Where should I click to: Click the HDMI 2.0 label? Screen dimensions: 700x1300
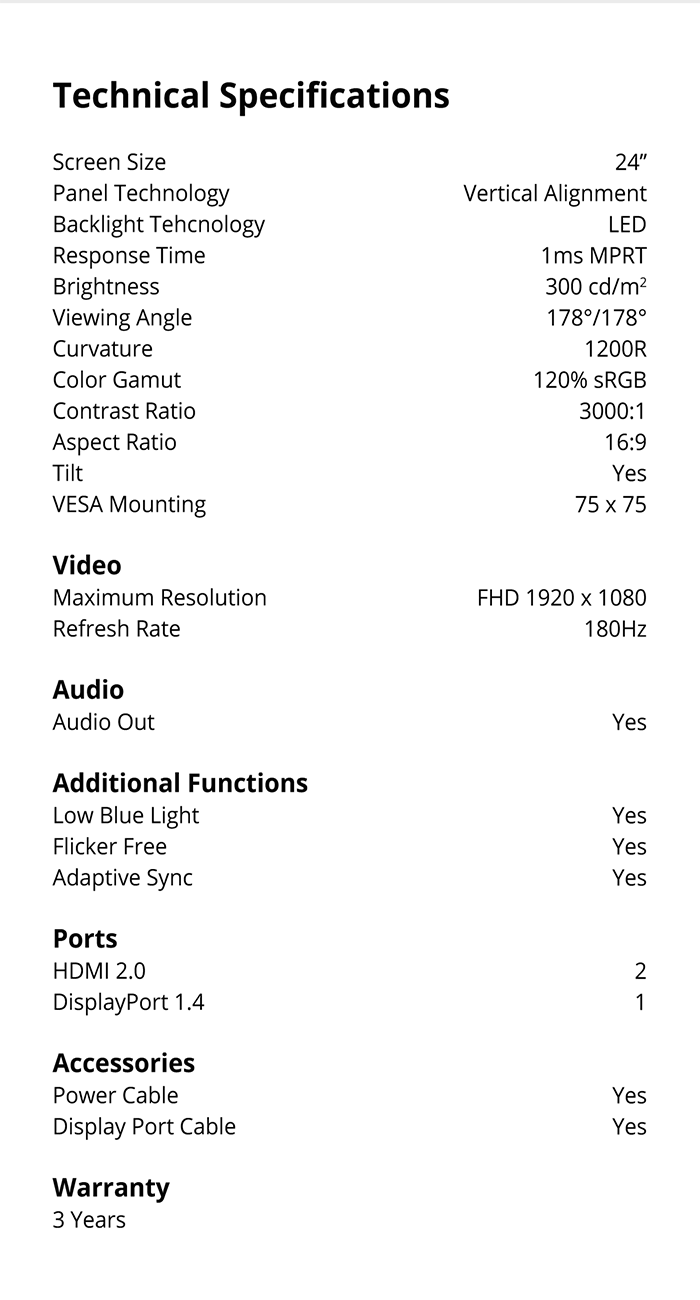point(99,971)
